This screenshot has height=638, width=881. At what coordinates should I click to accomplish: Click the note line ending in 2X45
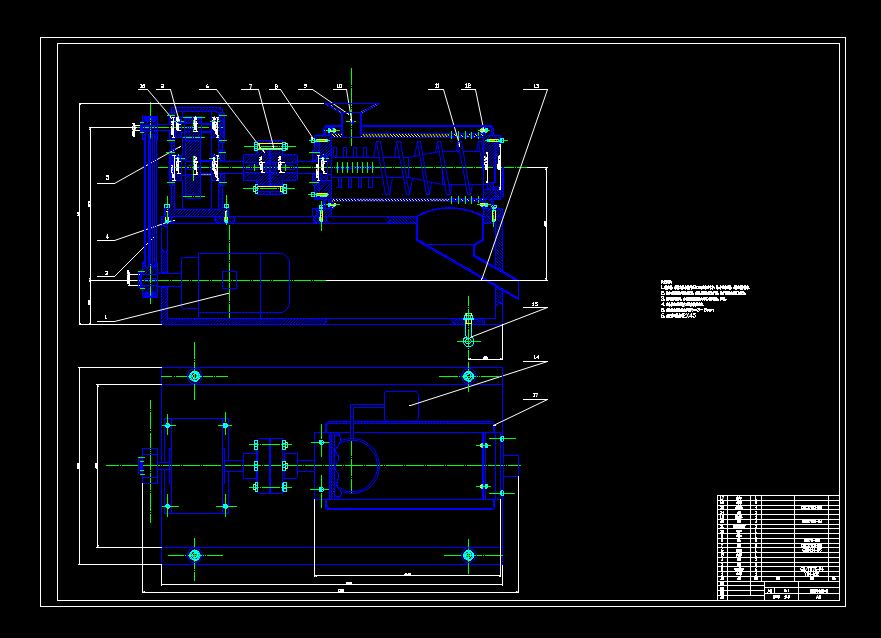[679, 316]
